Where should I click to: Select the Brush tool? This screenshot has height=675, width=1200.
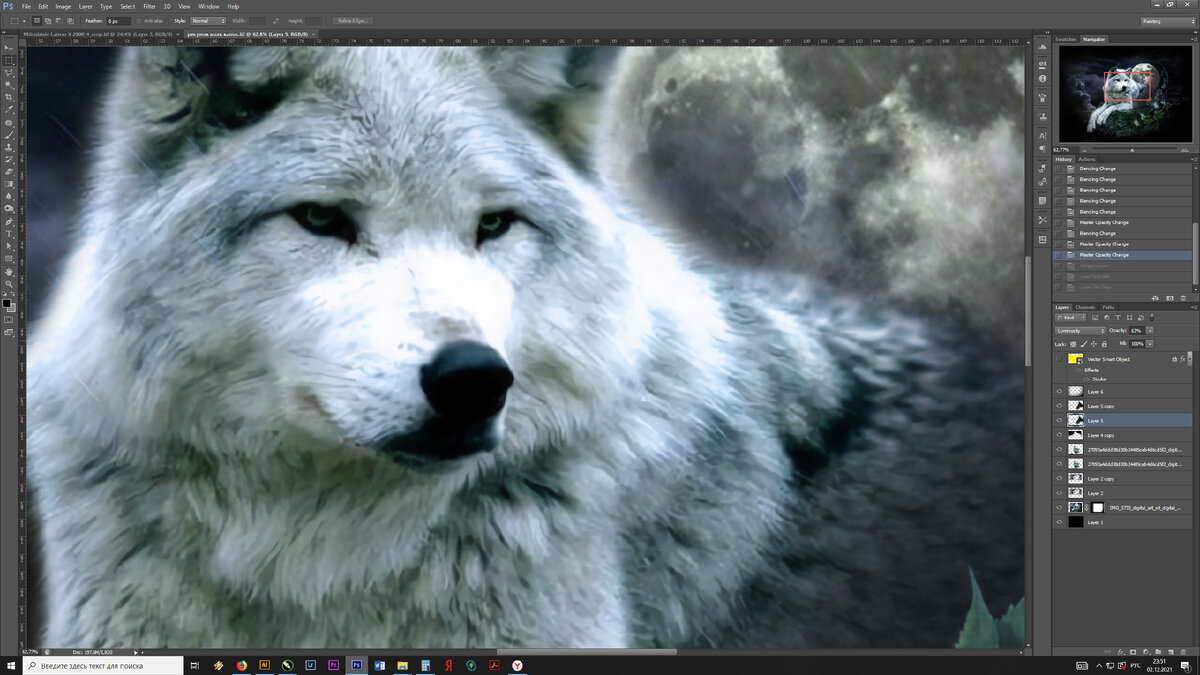[9, 135]
